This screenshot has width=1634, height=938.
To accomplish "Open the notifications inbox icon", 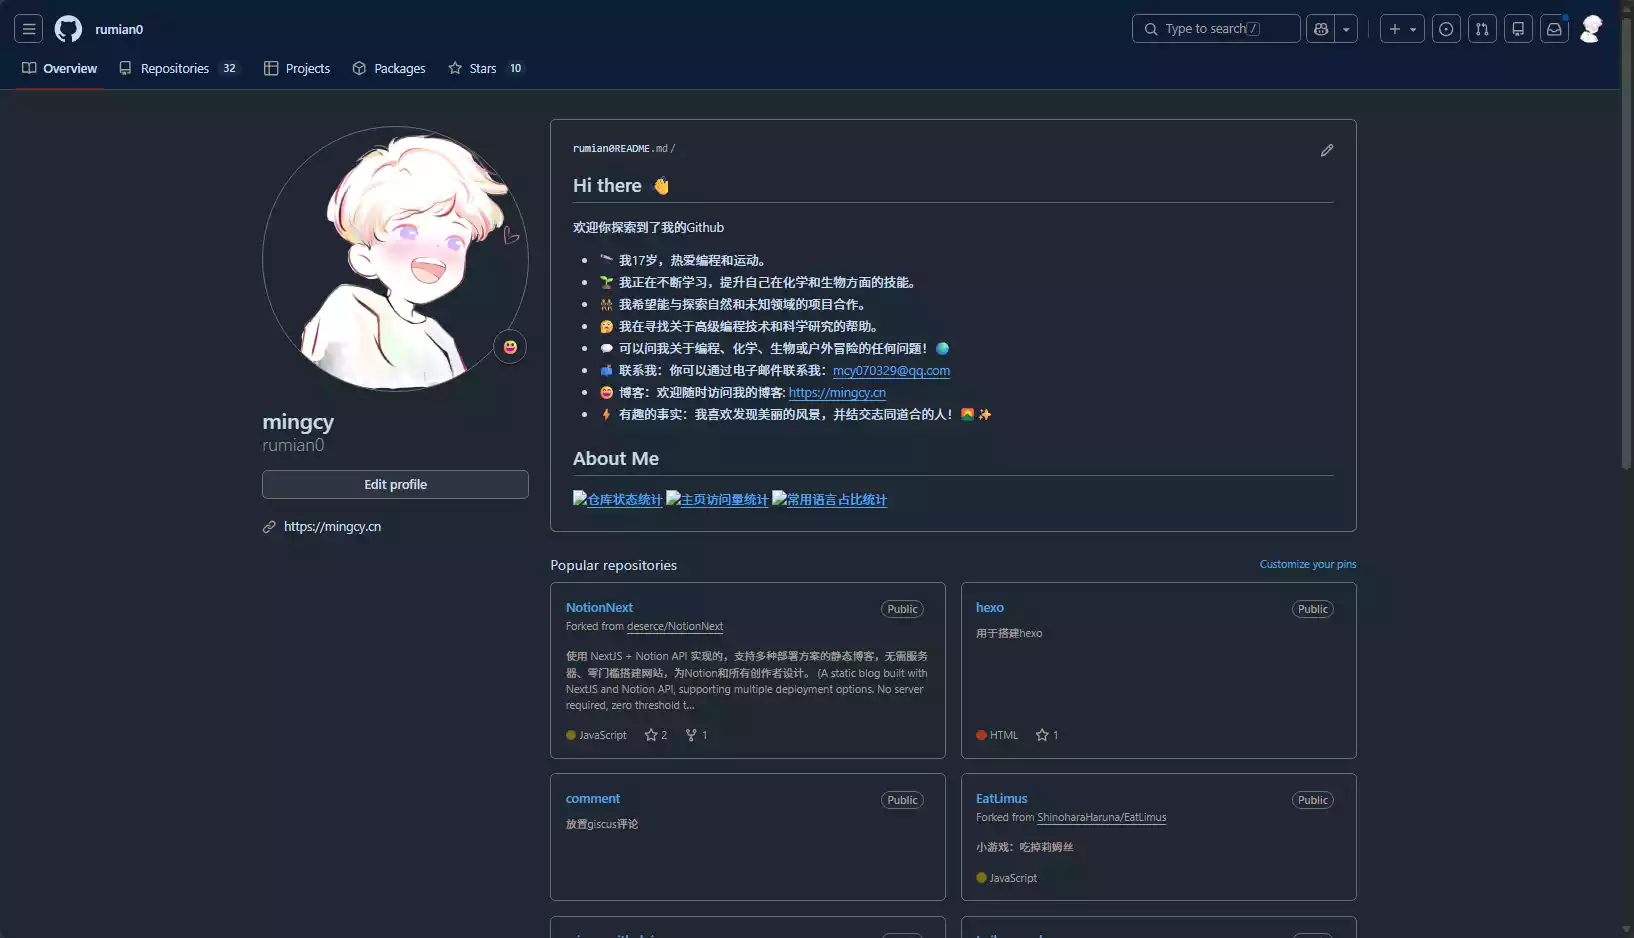I will point(1554,29).
